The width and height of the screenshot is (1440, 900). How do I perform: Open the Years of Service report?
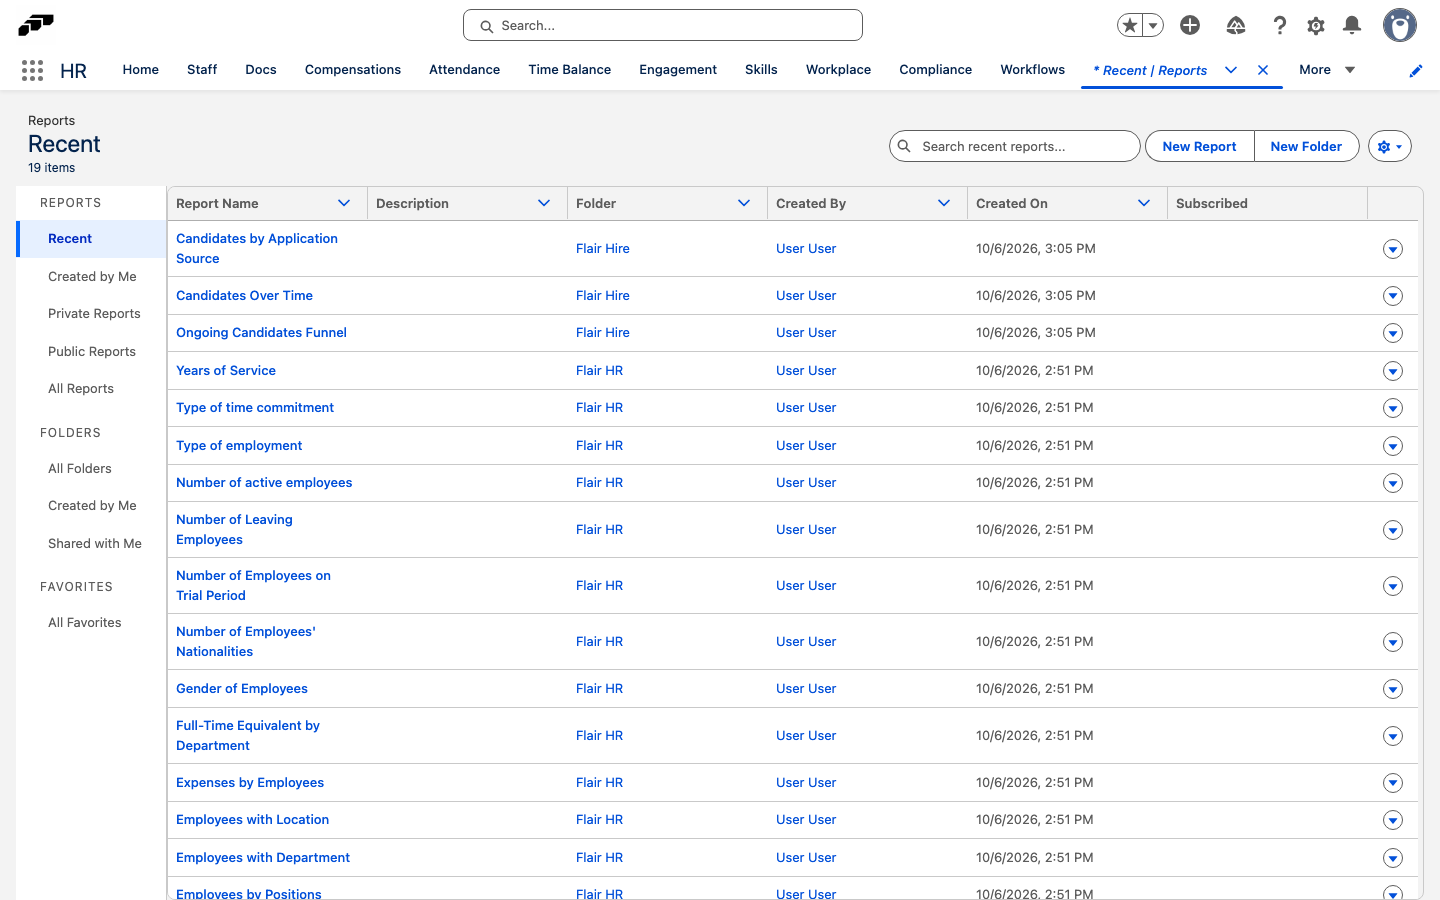tap(226, 371)
